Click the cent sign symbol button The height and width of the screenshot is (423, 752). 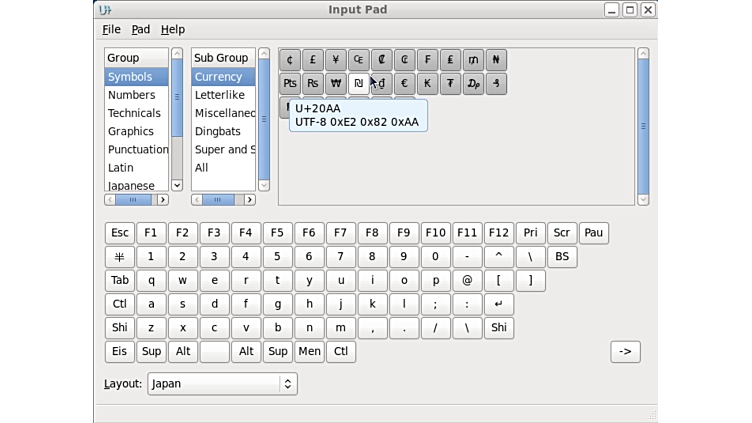[290, 60]
